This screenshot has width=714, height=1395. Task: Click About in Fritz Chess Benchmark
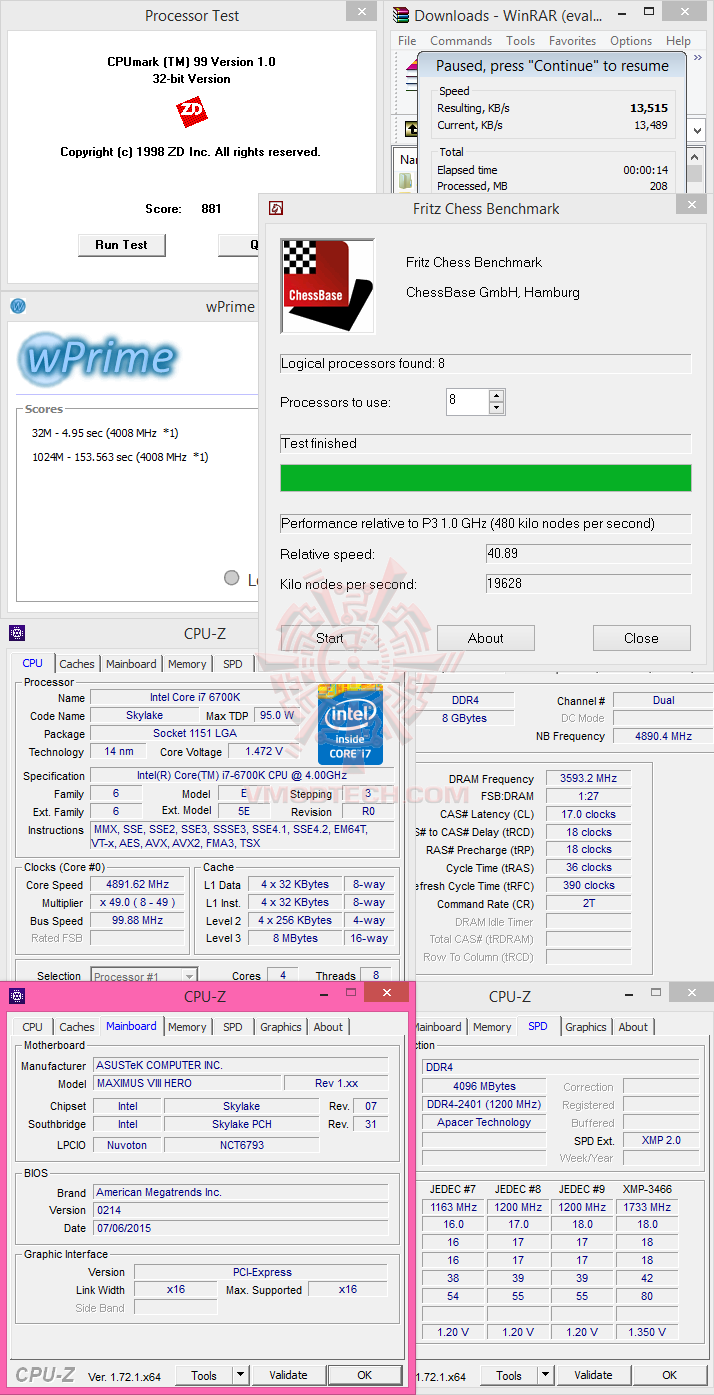486,638
